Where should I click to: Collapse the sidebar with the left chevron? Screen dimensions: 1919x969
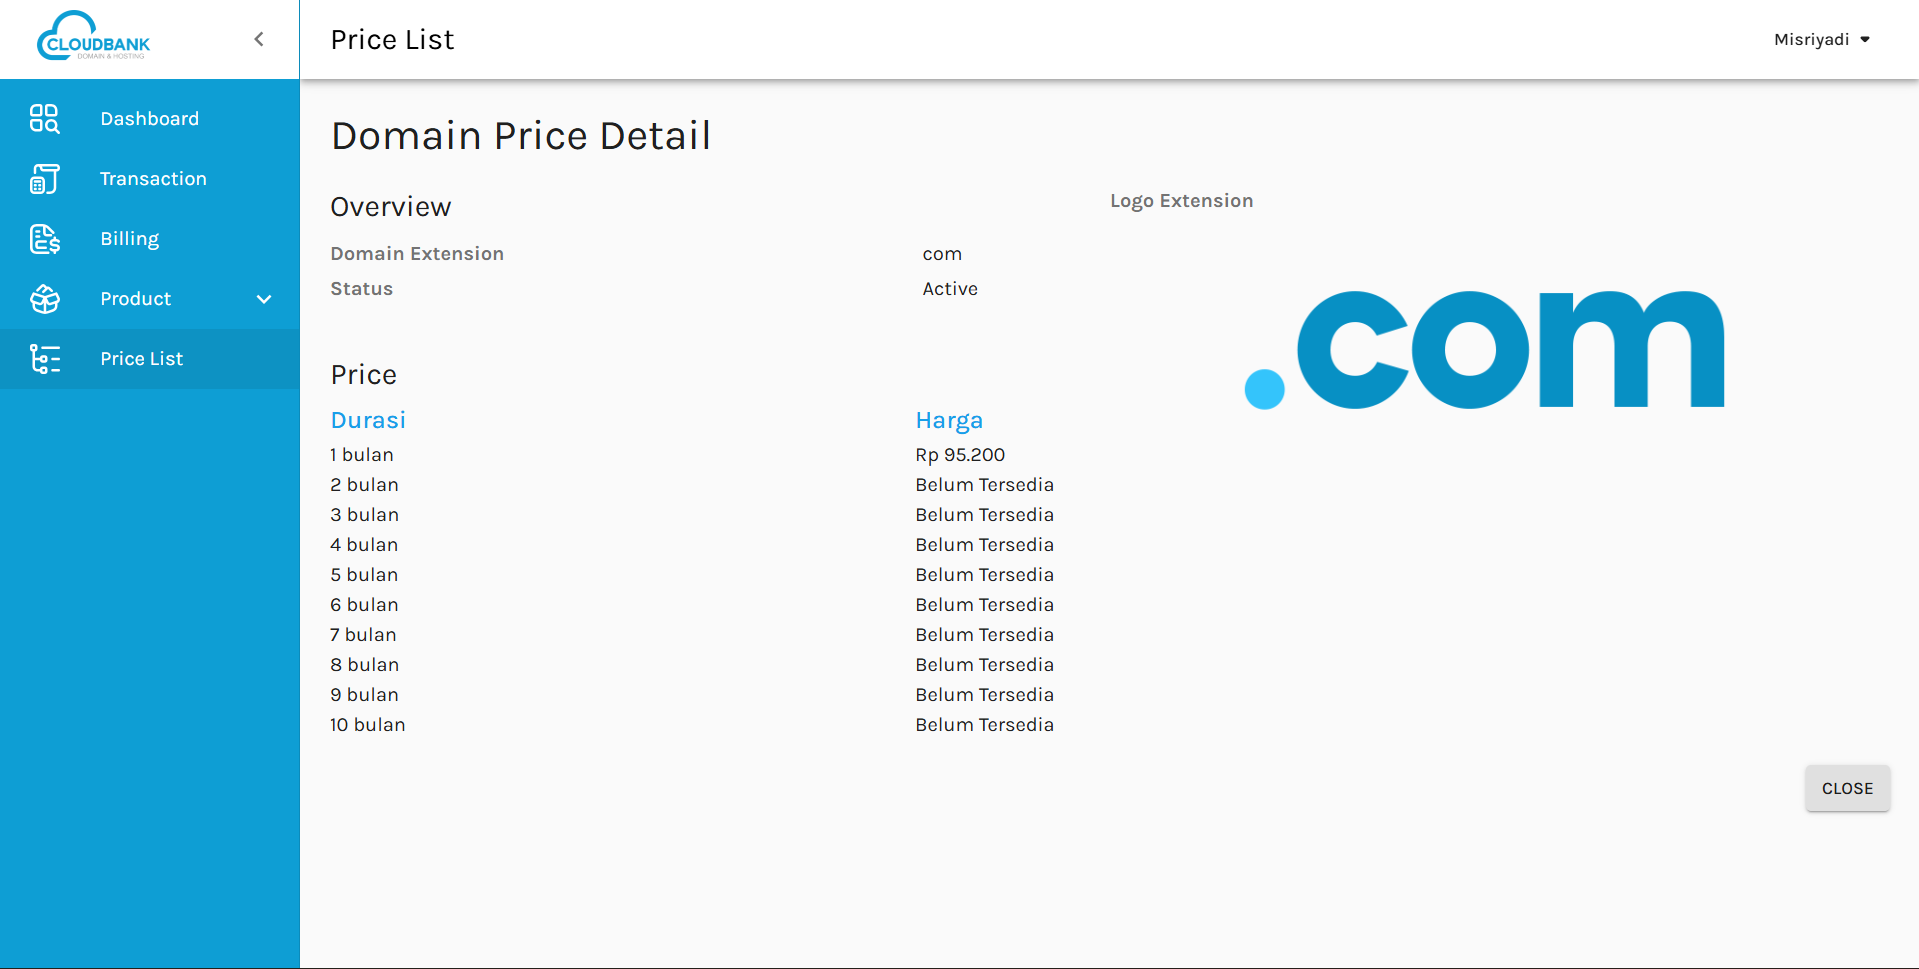(x=259, y=39)
